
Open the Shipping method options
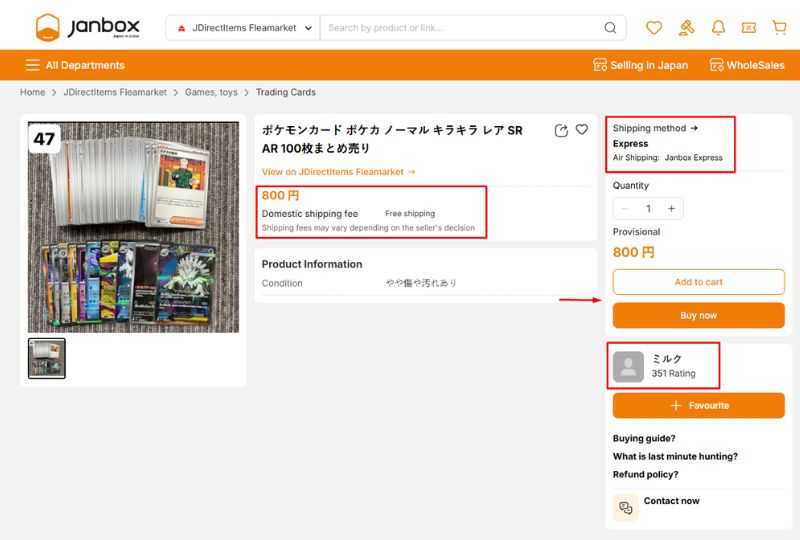point(655,128)
